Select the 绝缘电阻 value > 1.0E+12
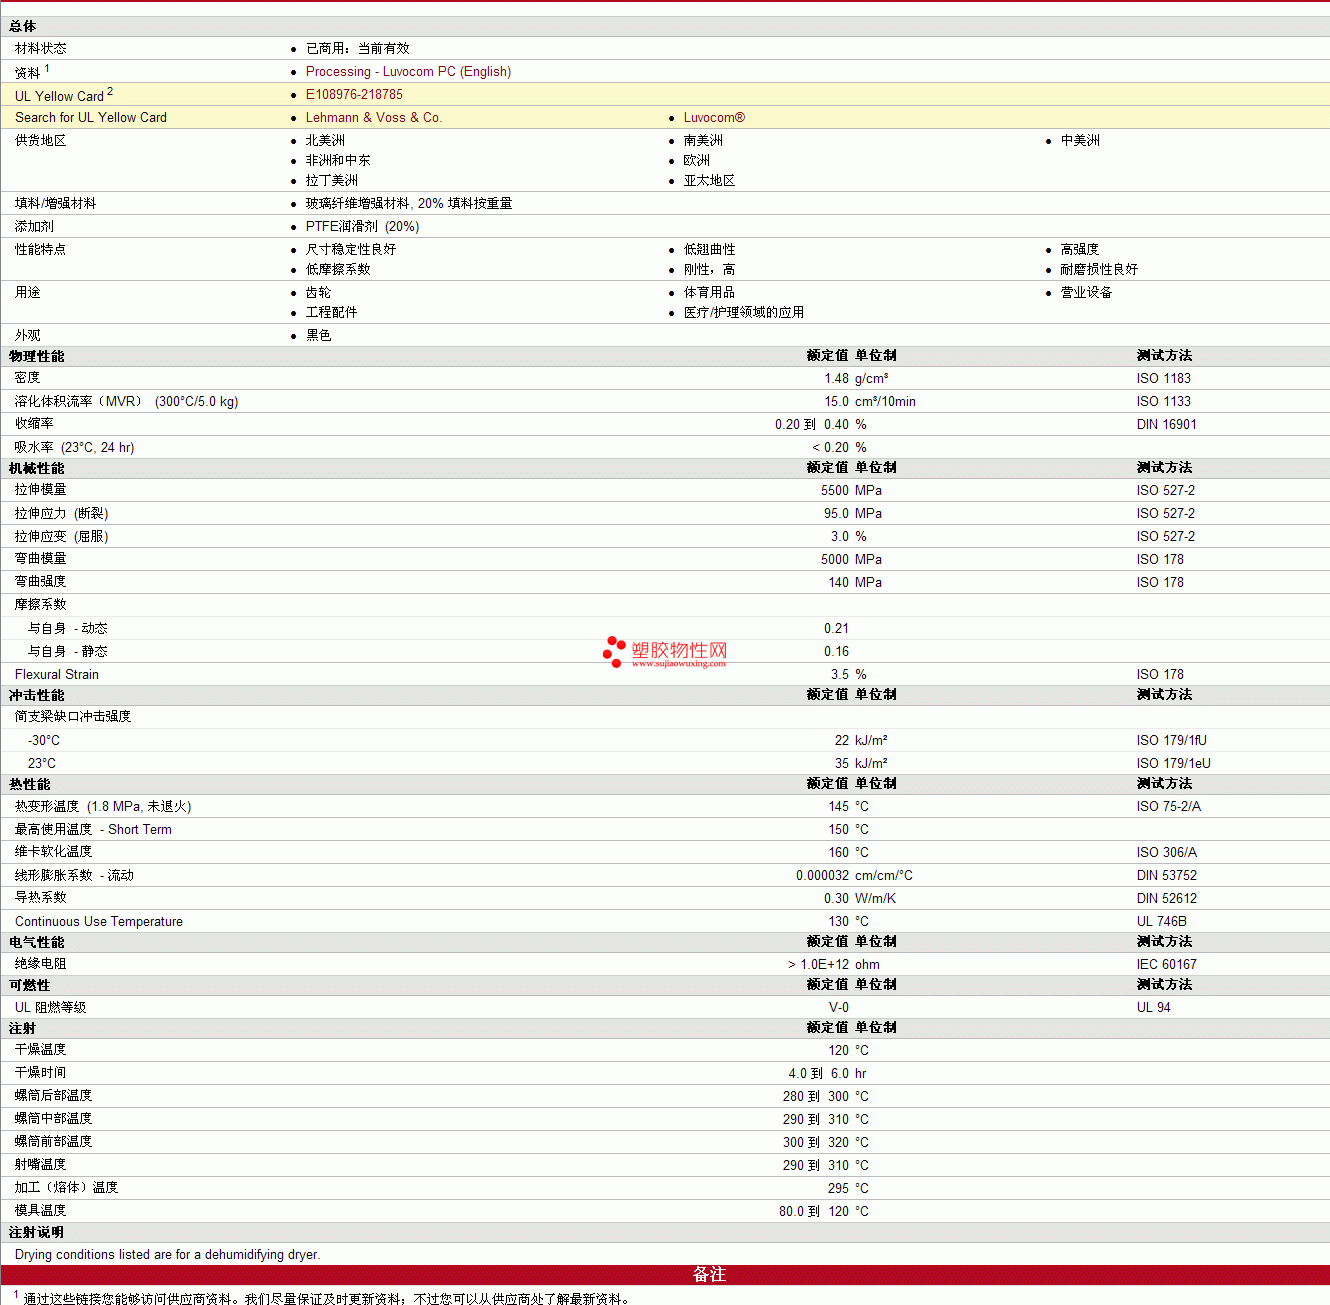This screenshot has height=1305, width=1330. point(818,965)
